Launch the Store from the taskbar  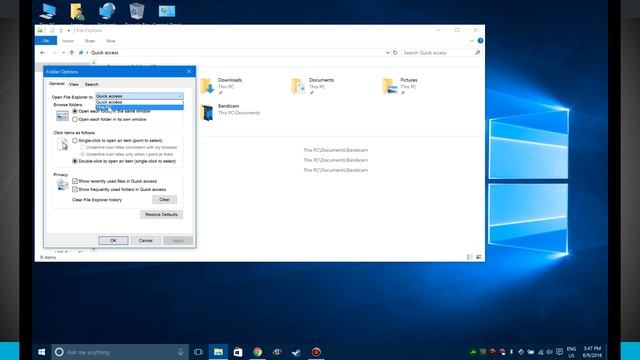coord(238,352)
